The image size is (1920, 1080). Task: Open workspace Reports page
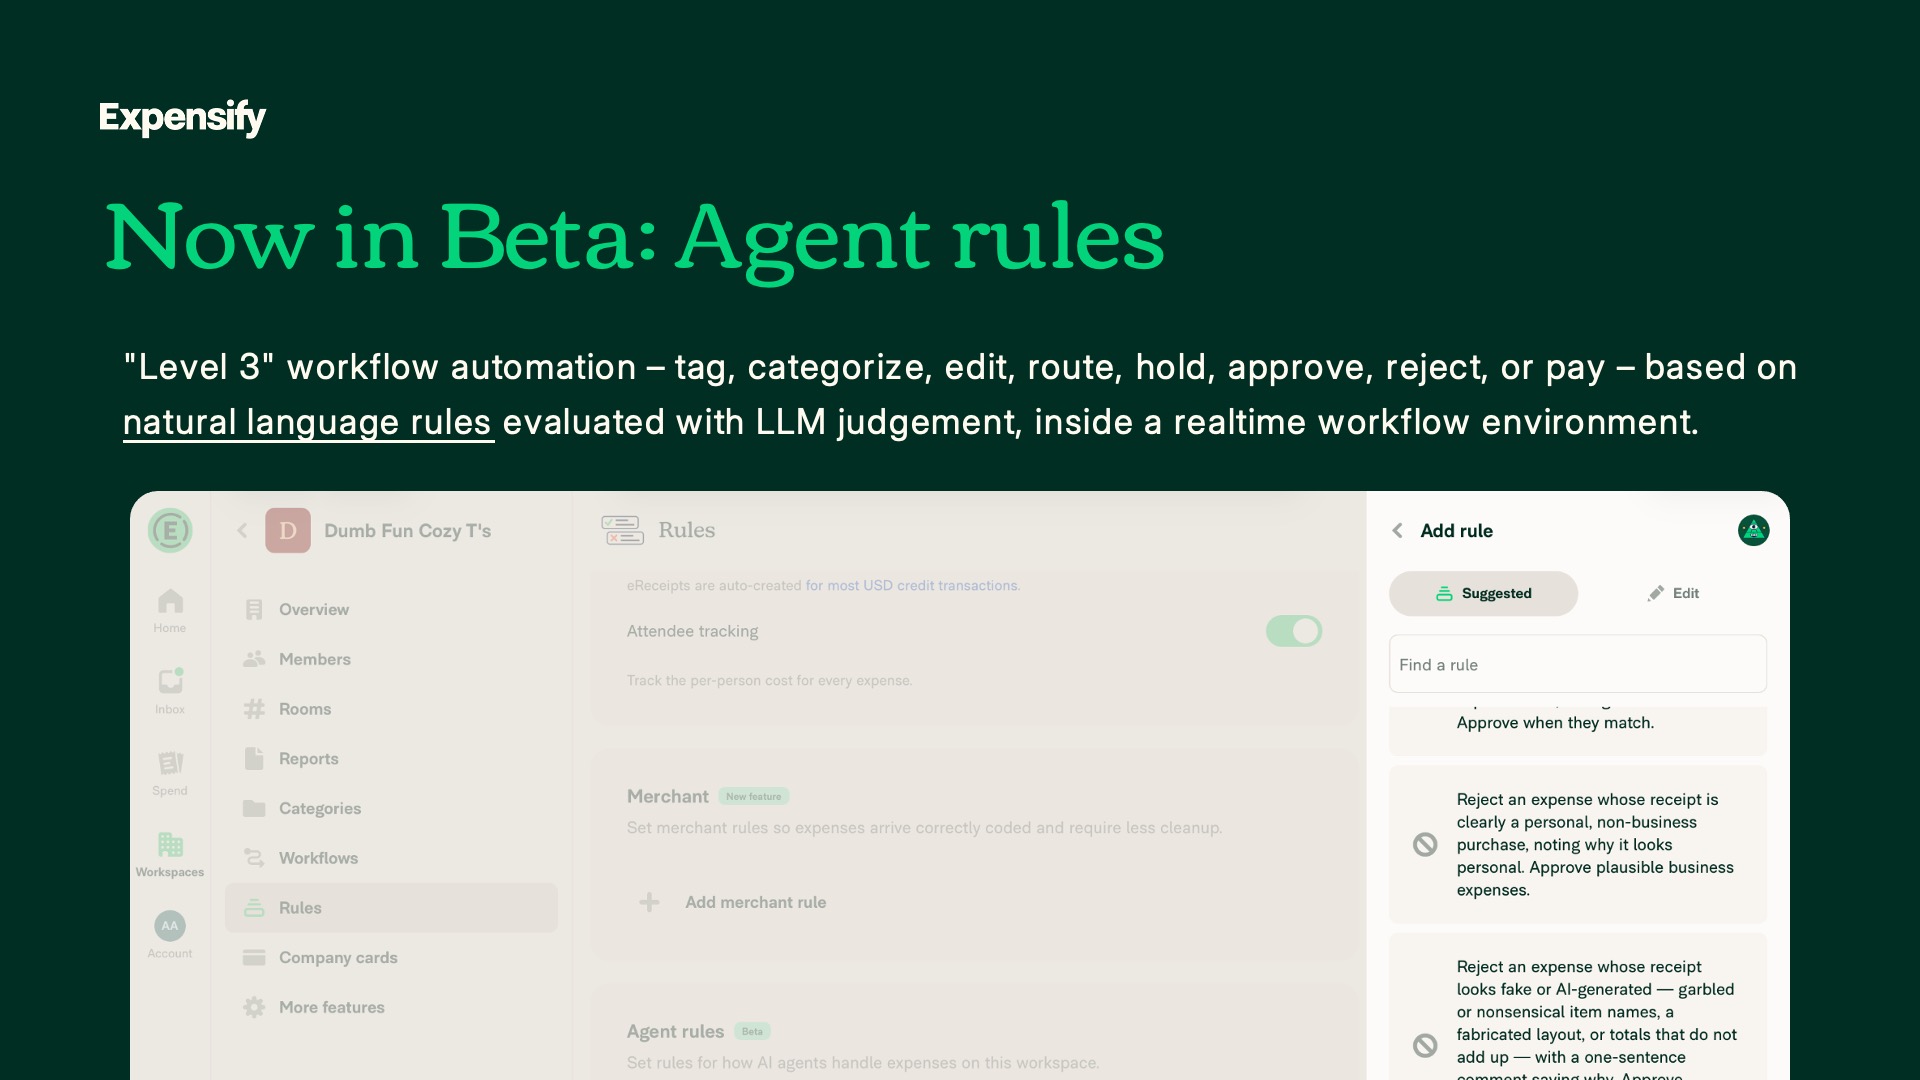391,759
